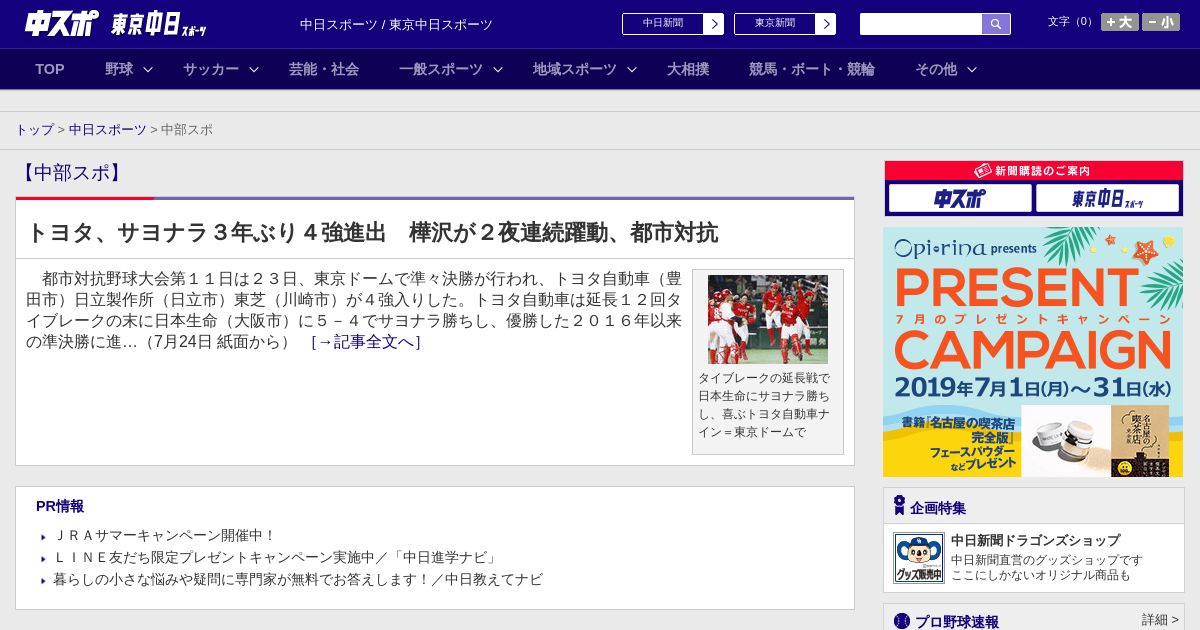Open the 東京新聞 site link
This screenshot has height=630, width=1200.
tap(775, 24)
